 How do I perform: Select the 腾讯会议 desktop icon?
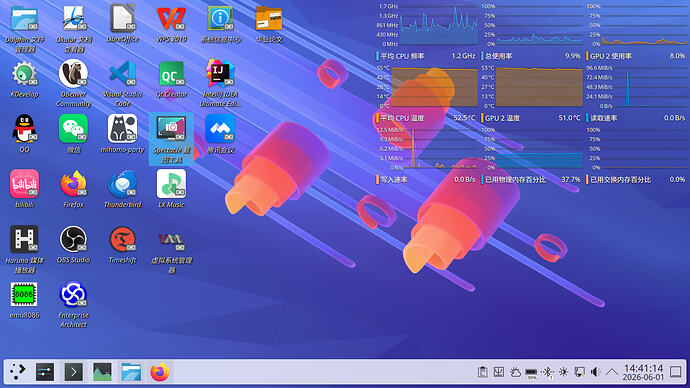coord(220,129)
